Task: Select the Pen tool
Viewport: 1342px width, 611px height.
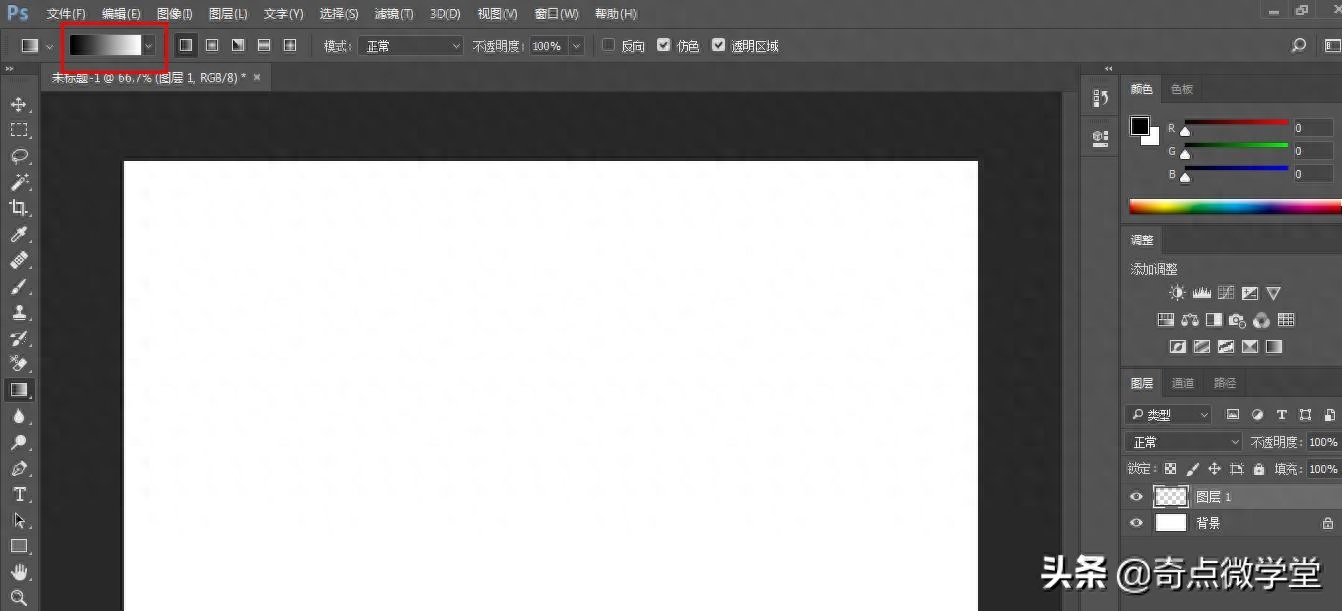Action: click(x=19, y=468)
